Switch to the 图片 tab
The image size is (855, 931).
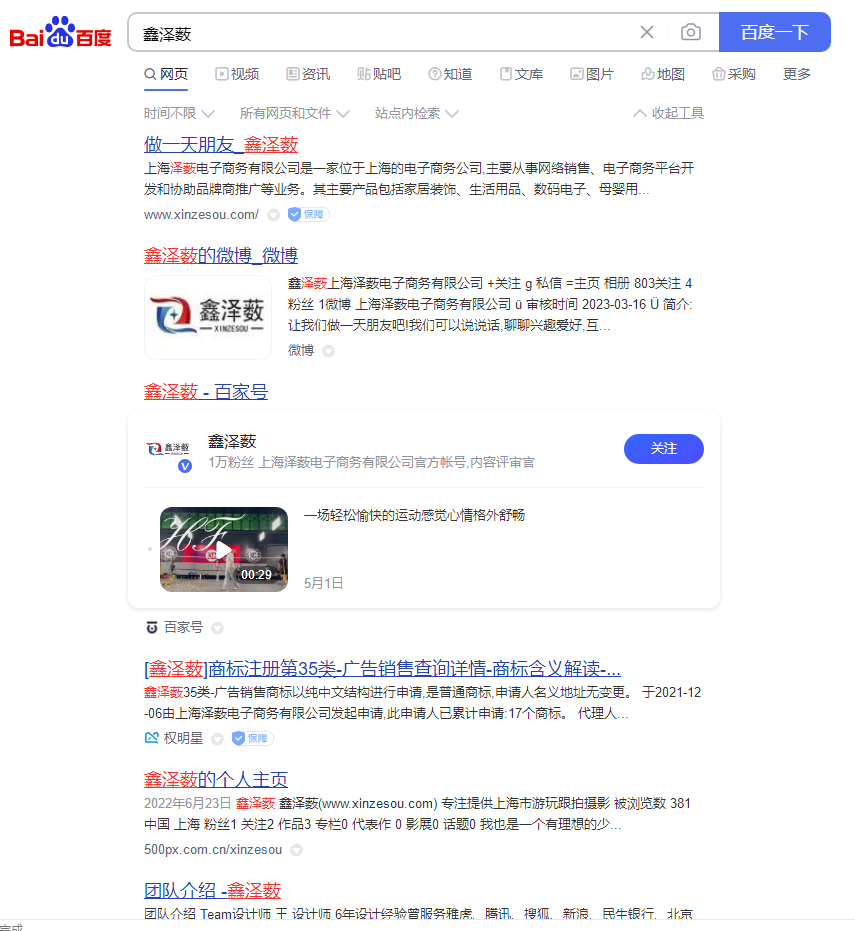click(x=592, y=74)
